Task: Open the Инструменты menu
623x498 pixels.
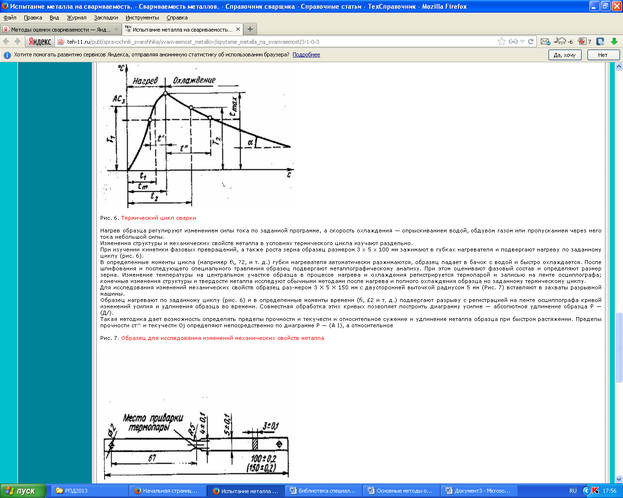Action: pos(142,18)
